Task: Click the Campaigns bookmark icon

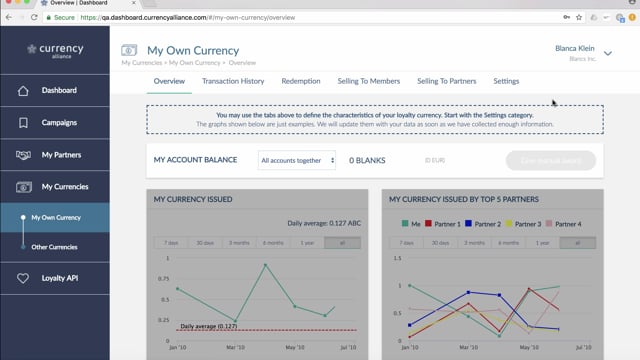Action: 23,122
